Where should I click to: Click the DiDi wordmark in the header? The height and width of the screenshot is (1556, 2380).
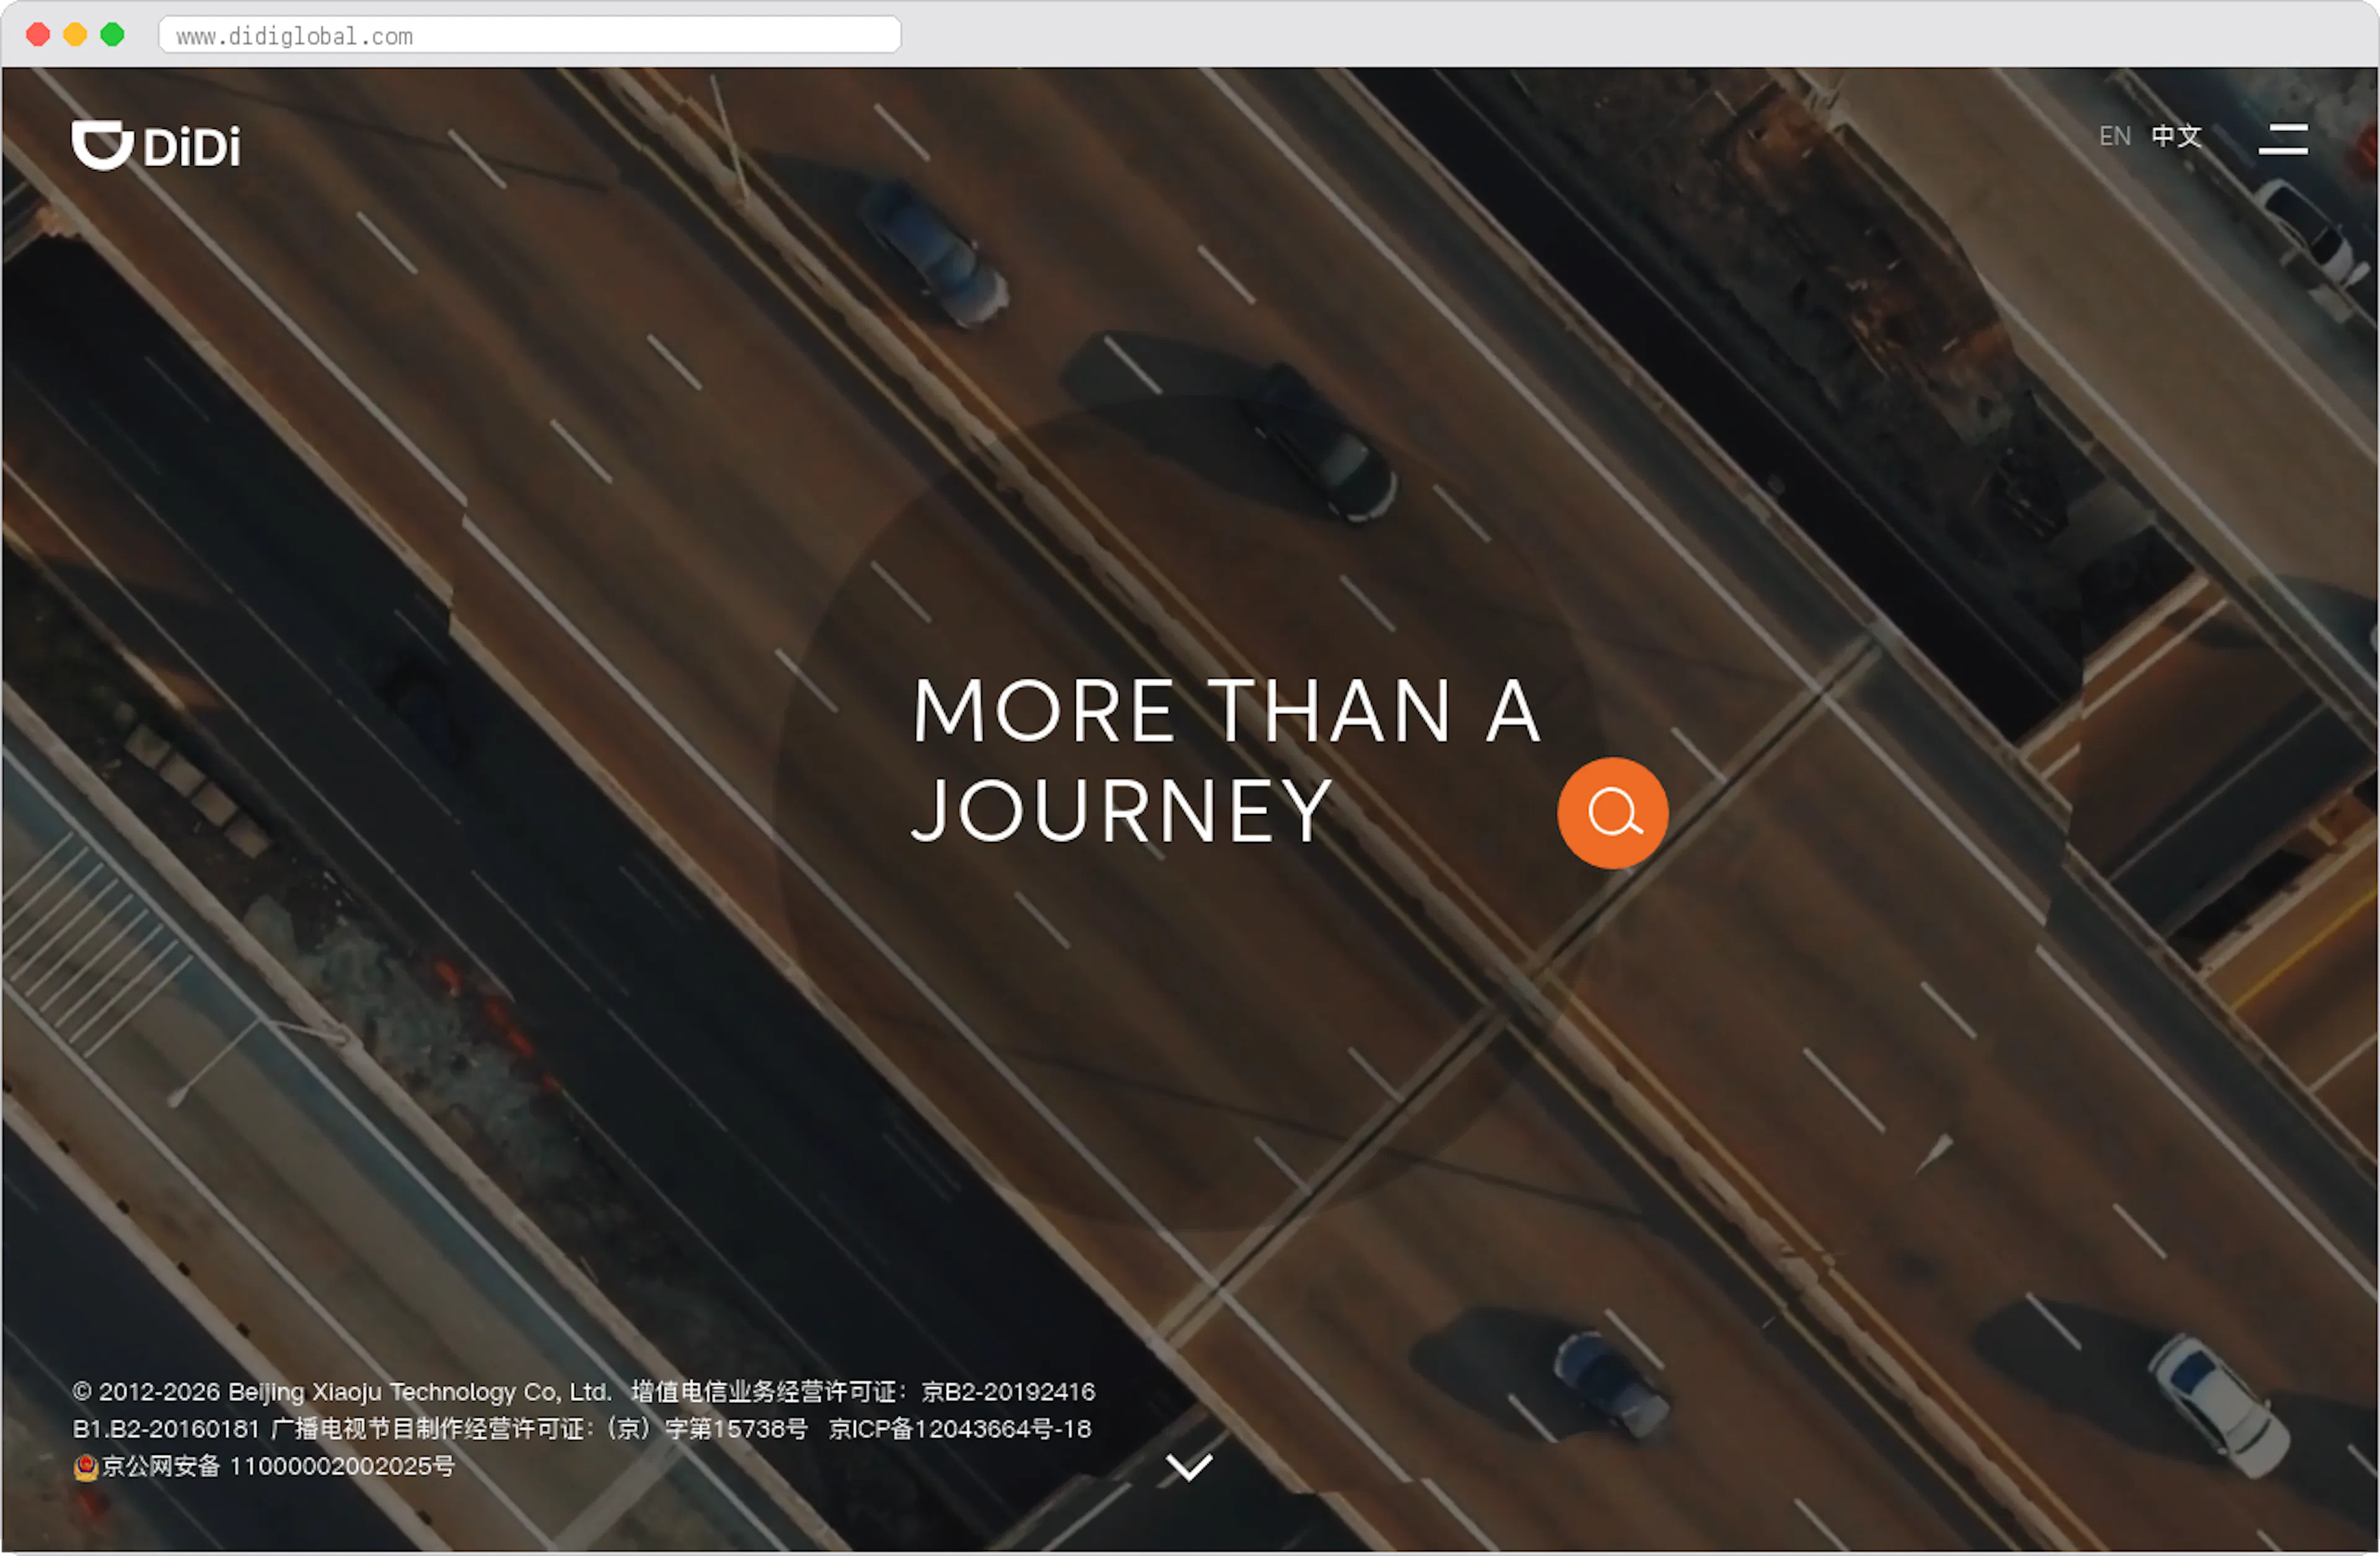pos(193,145)
